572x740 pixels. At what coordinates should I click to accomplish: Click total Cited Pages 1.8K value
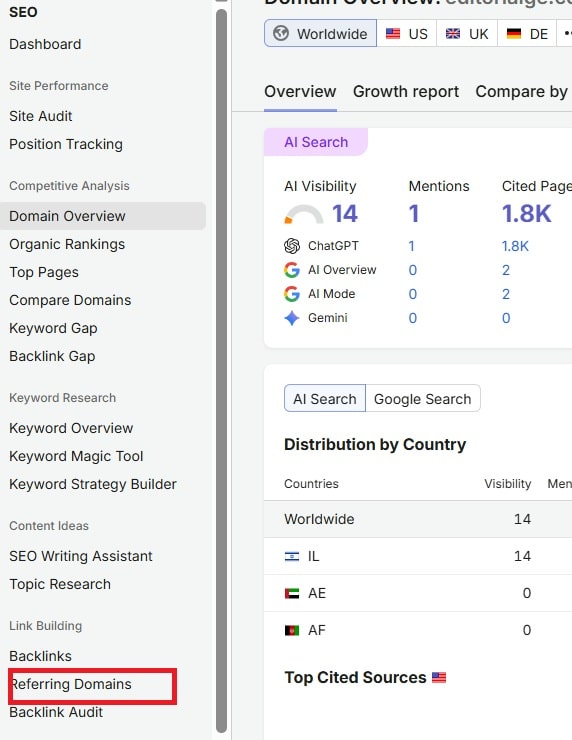(526, 213)
